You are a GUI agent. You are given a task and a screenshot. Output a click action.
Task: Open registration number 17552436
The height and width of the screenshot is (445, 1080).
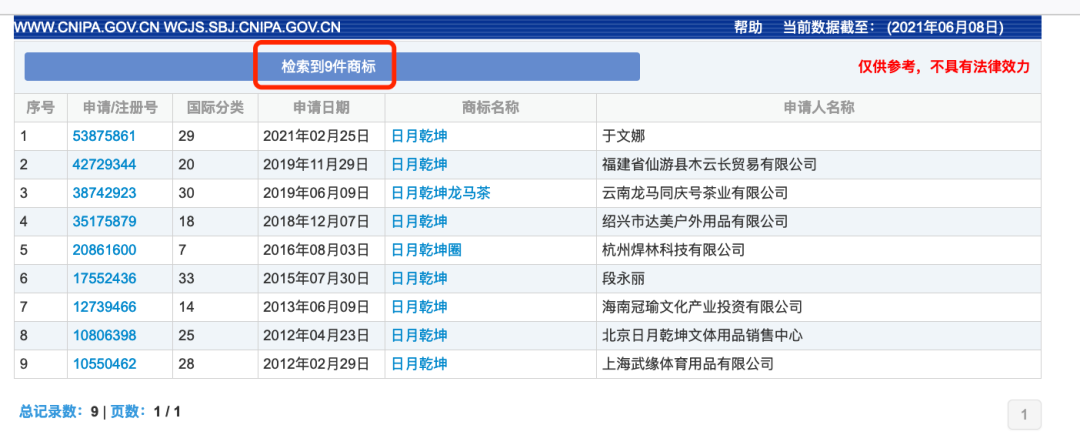tap(104, 278)
